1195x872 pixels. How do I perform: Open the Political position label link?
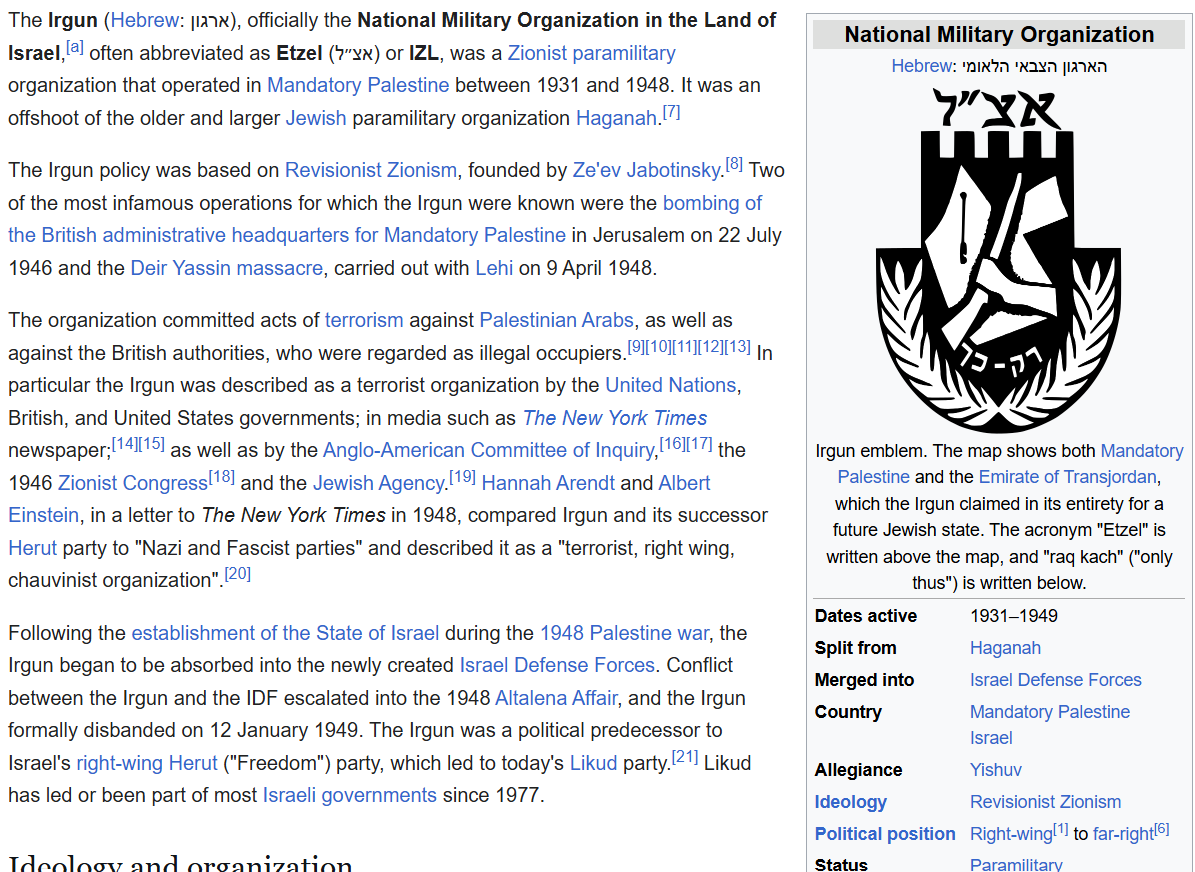click(885, 835)
